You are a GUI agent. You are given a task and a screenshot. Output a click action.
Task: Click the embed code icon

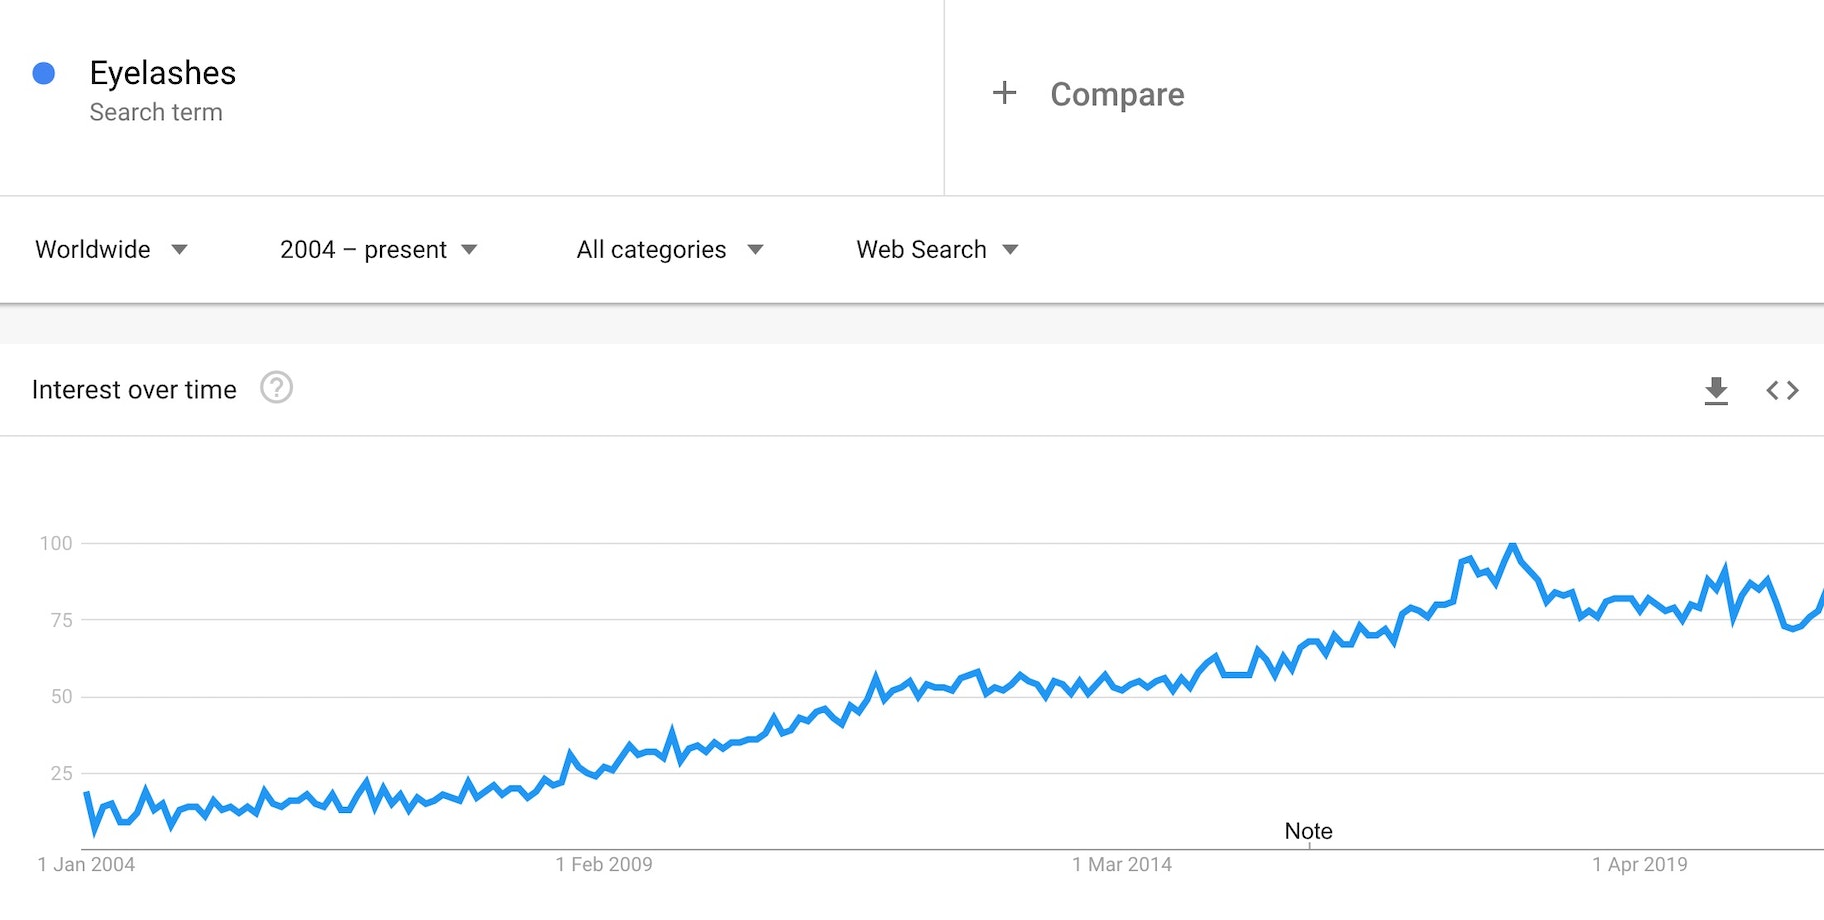click(1782, 390)
